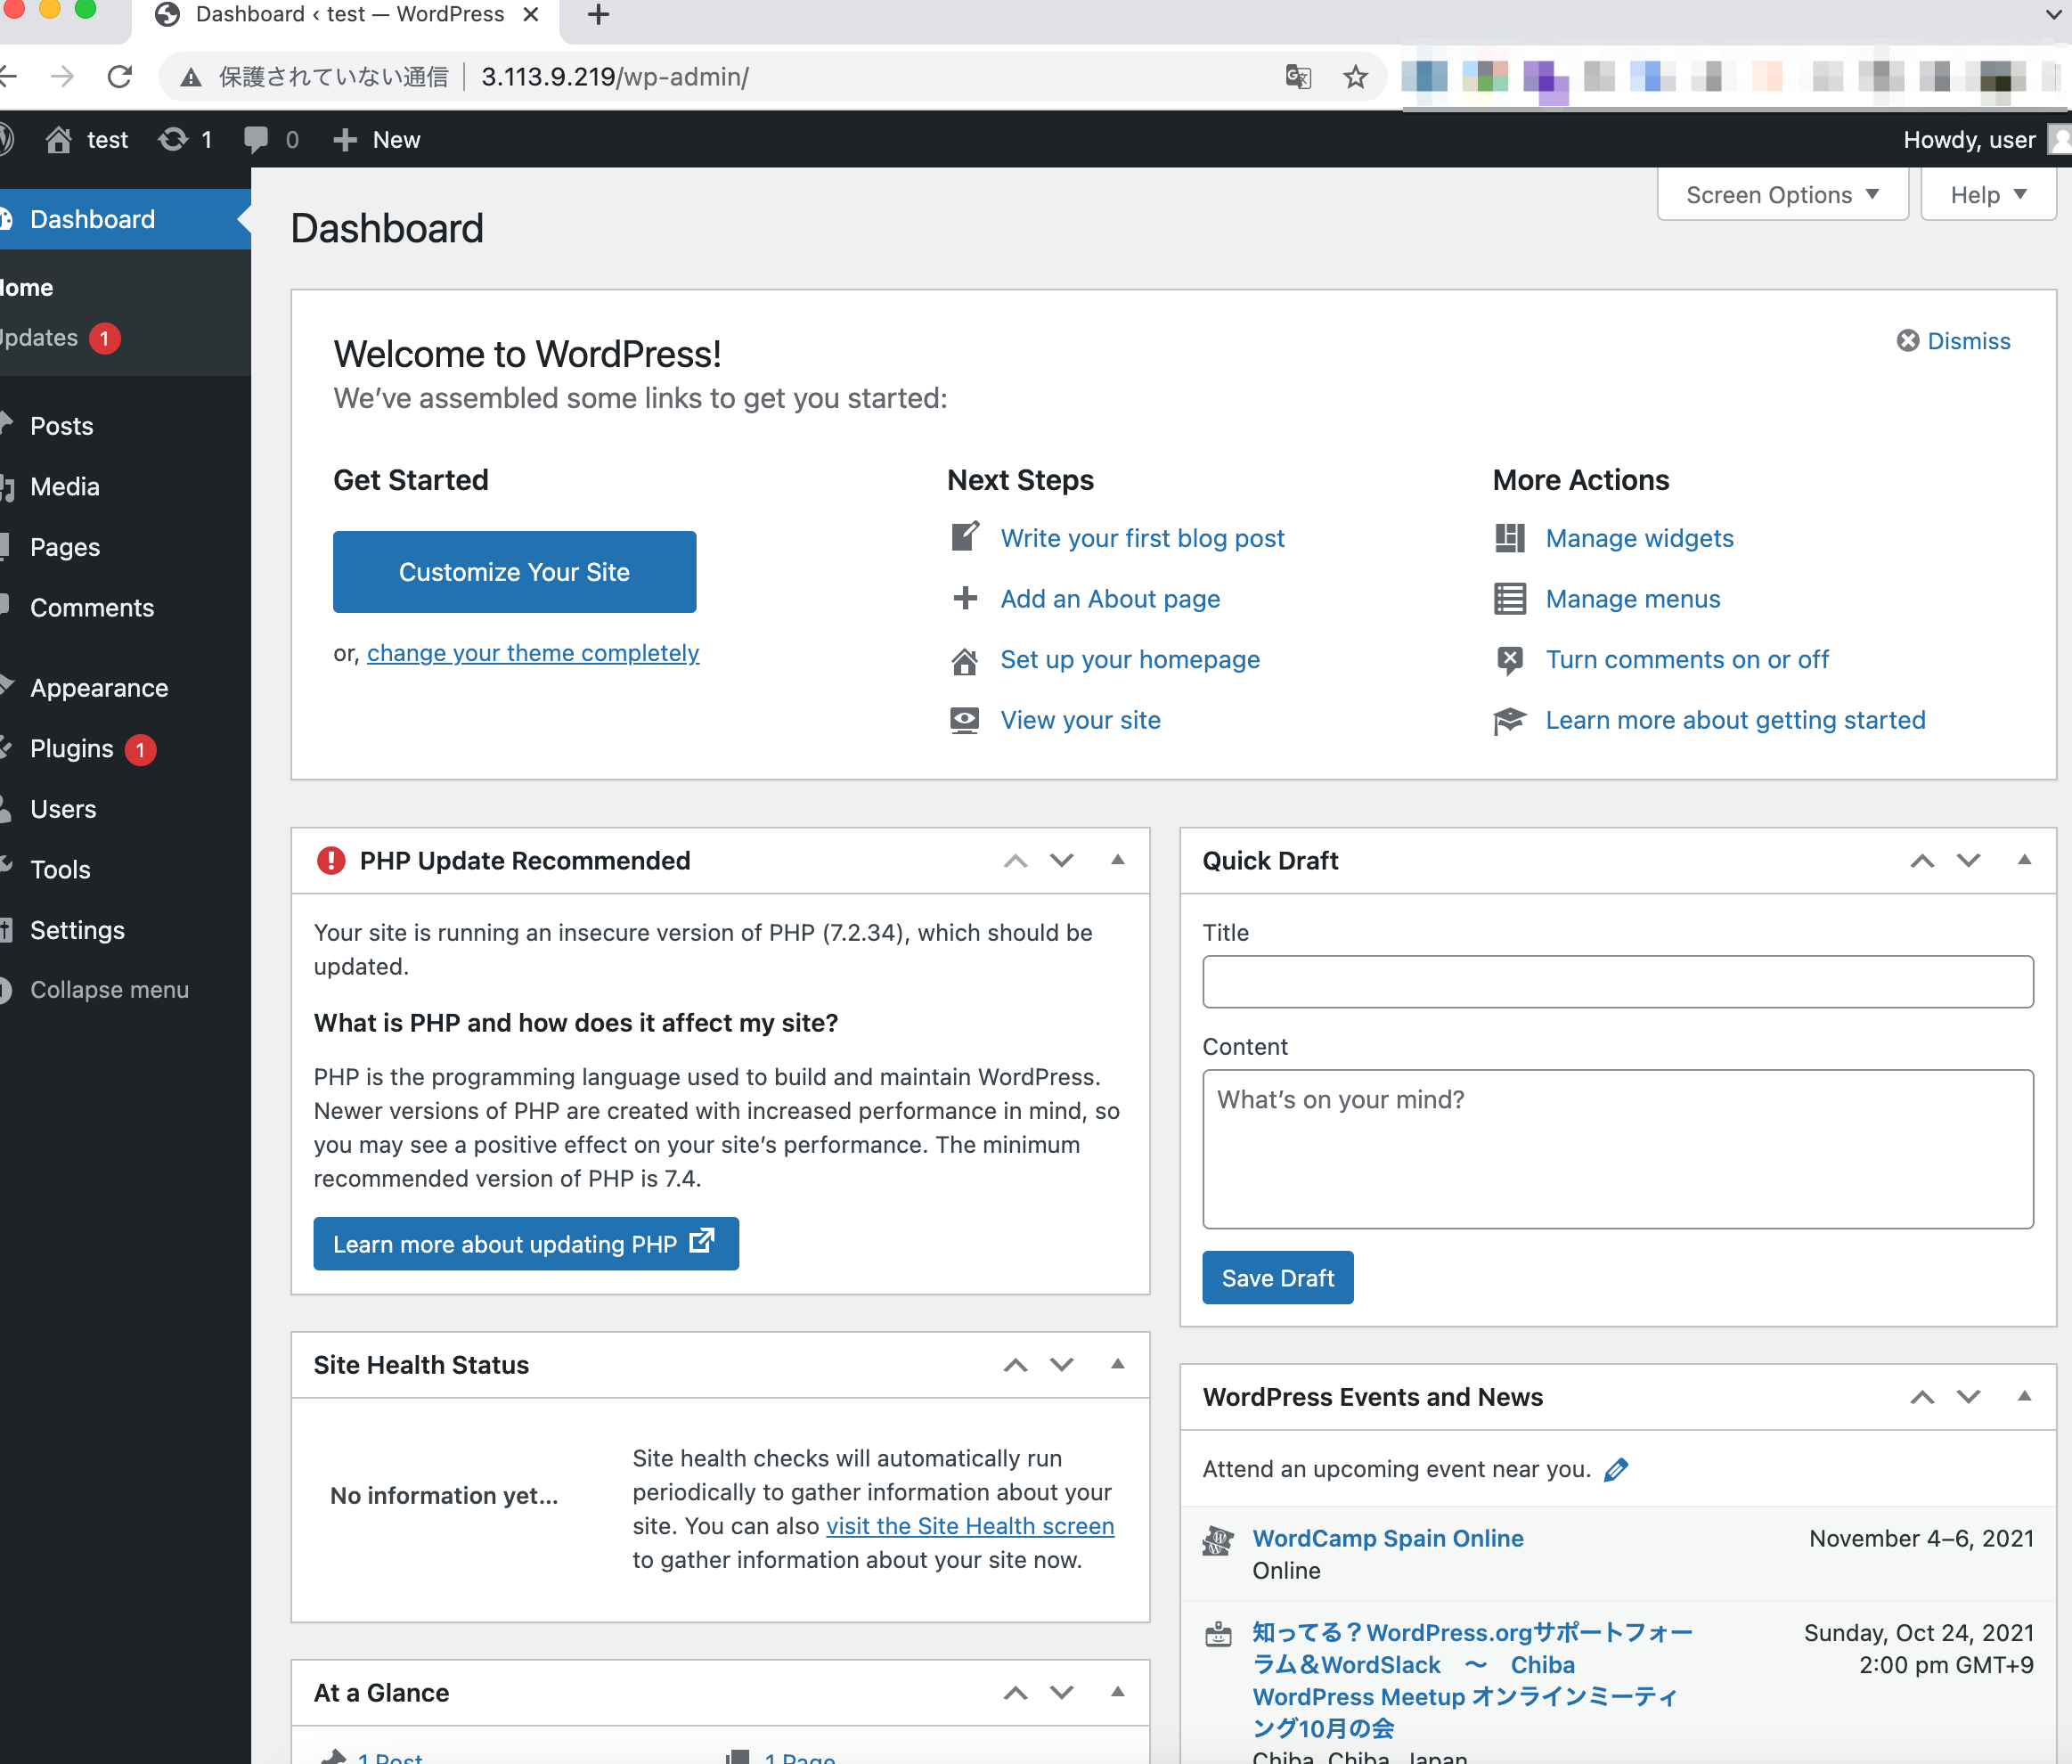Screen dimensions: 2072x1764
Task: Follow the change your theme completely link
Action: pos(532,653)
